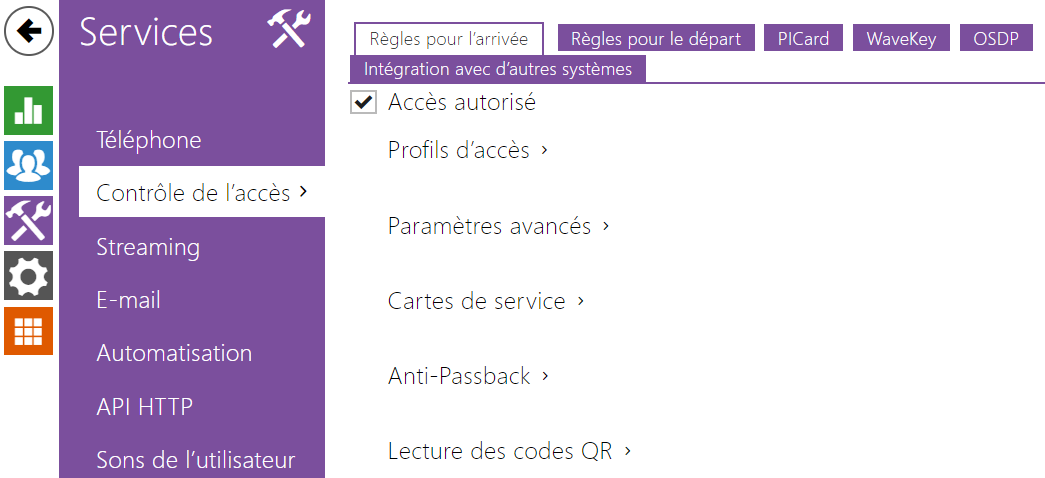Open the Automatisation menu item
Viewport: 1045px width, 478px height.
tap(174, 353)
